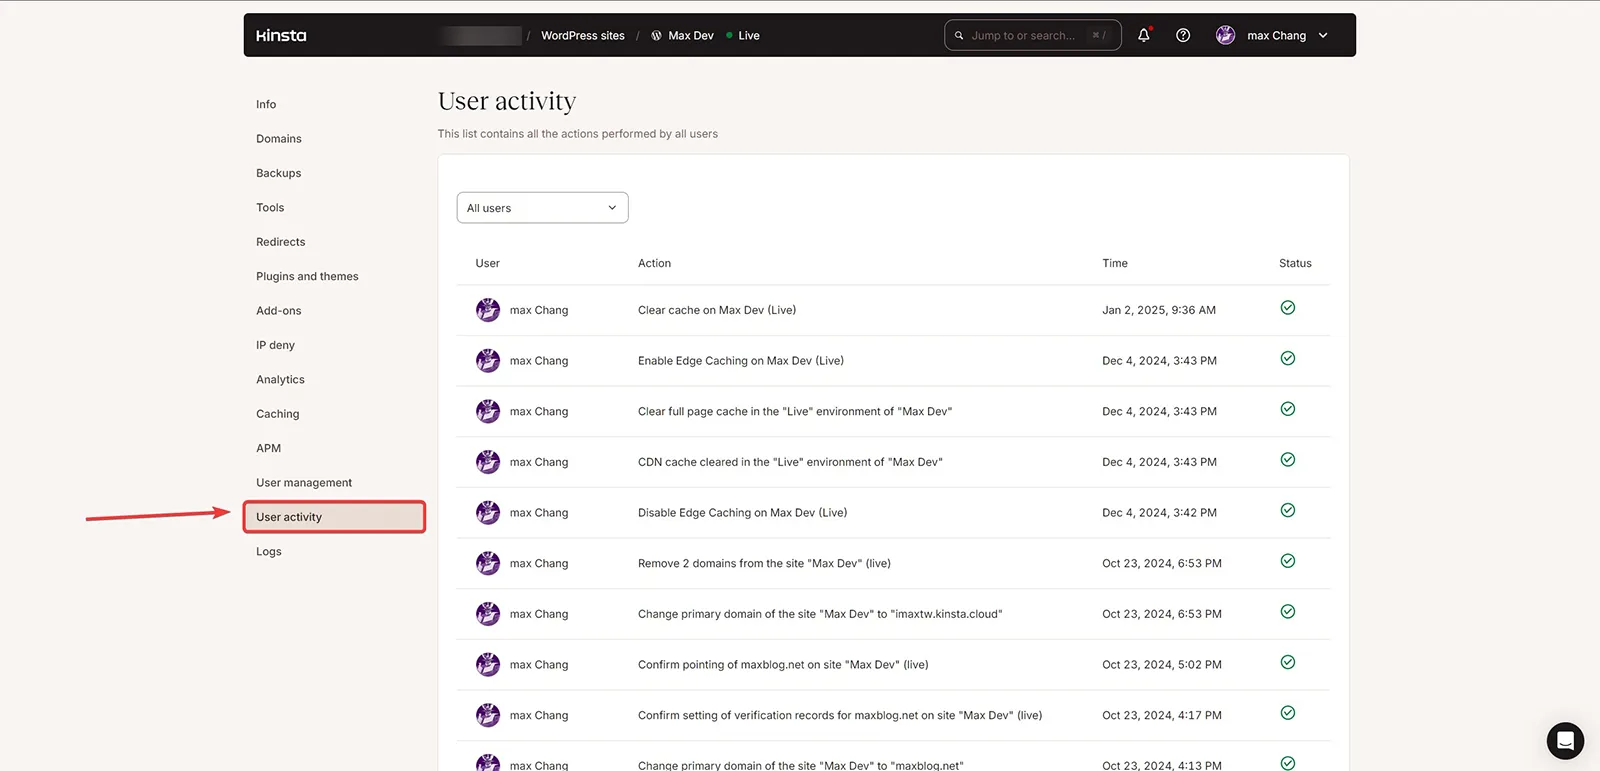Open APM in sidebar

click(268, 448)
